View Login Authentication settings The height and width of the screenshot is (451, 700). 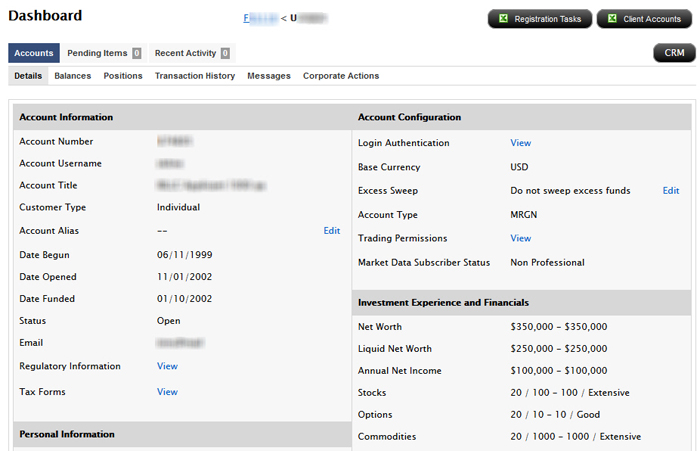tap(521, 143)
